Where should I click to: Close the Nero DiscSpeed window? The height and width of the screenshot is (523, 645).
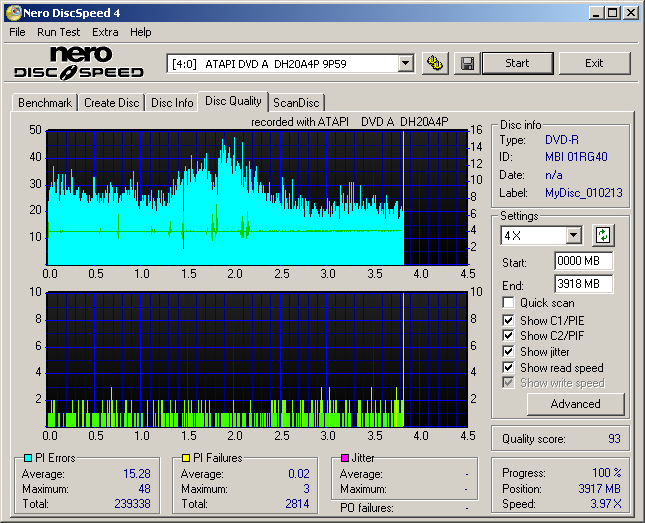[x=631, y=13]
